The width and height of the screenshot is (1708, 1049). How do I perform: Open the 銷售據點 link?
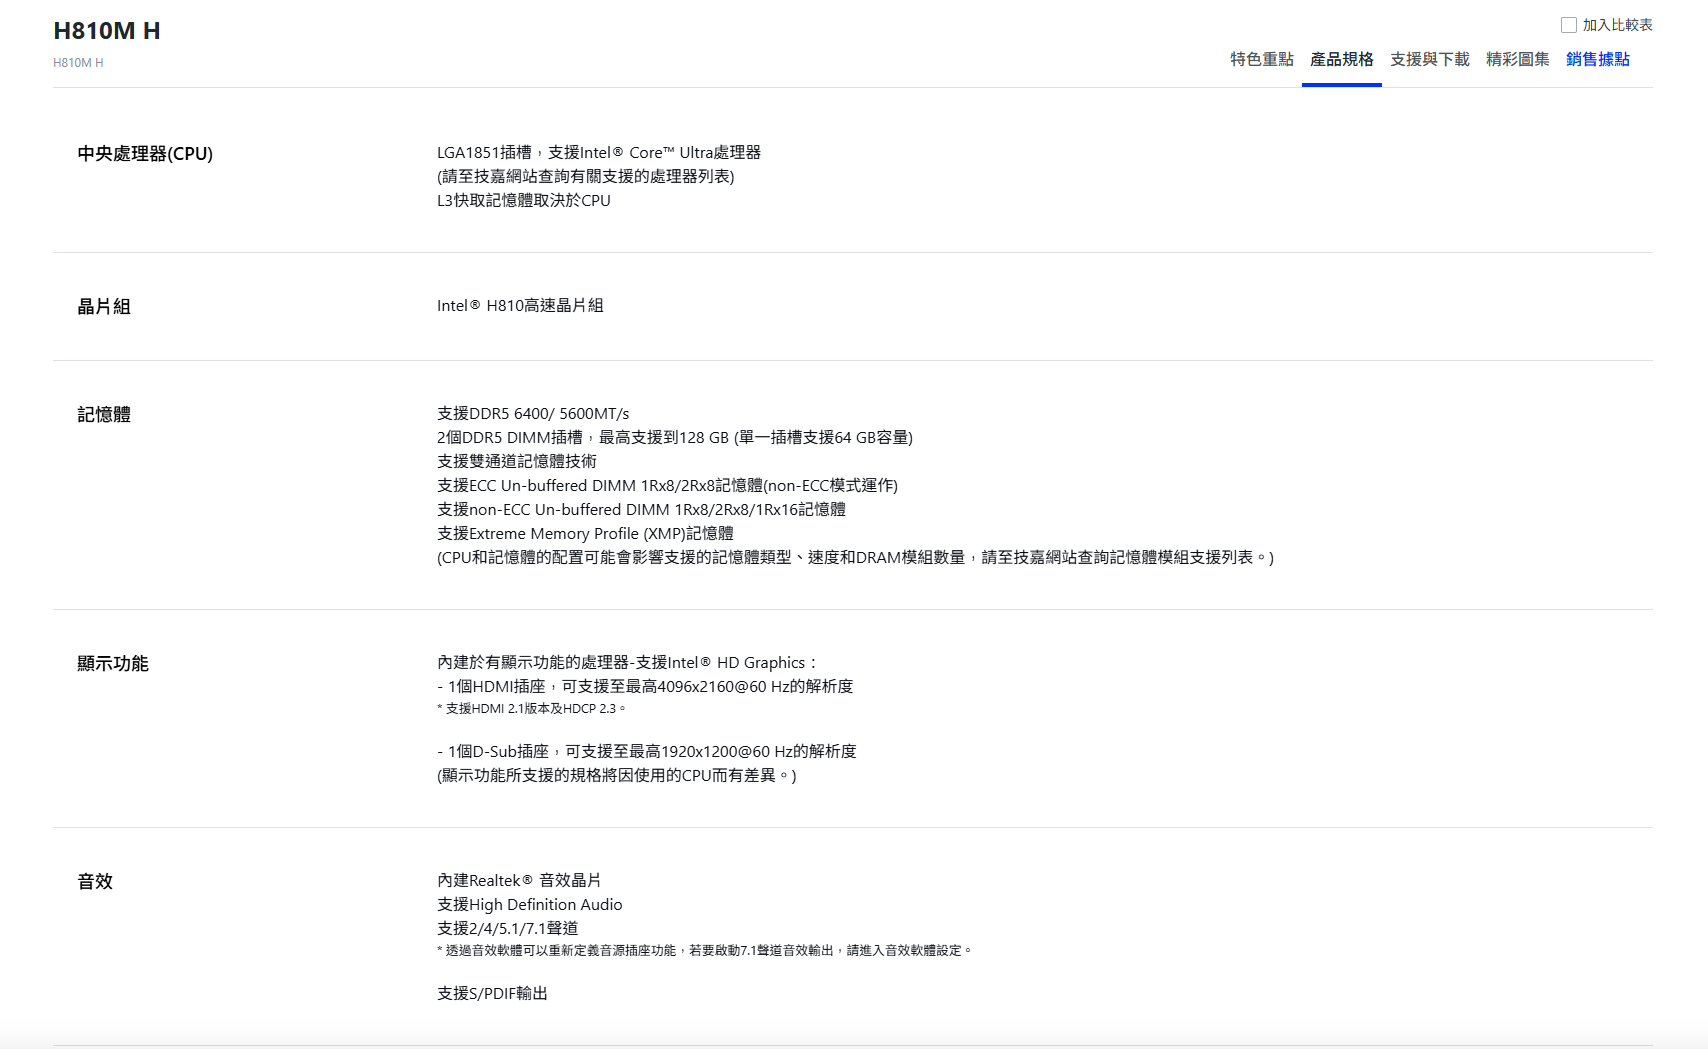pos(1597,59)
